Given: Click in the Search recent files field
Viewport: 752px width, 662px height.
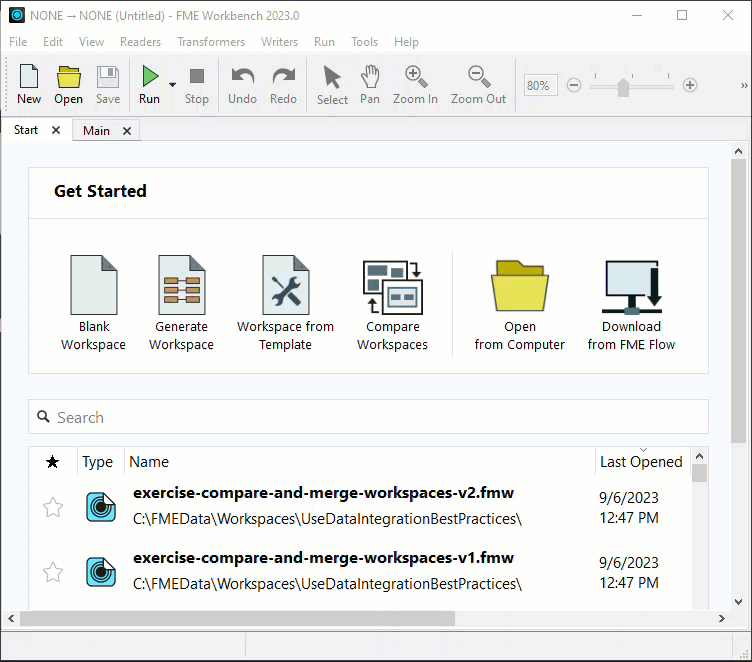Looking at the screenshot, I should pyautogui.click(x=368, y=417).
